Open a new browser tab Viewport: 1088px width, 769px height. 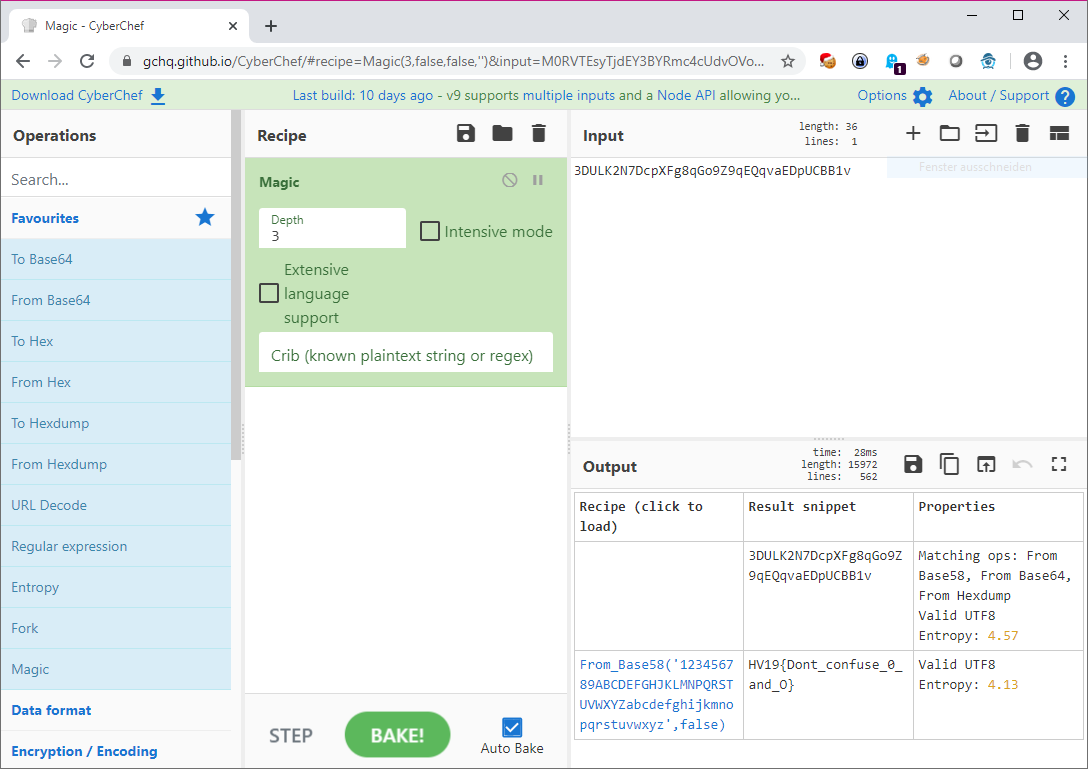271,26
